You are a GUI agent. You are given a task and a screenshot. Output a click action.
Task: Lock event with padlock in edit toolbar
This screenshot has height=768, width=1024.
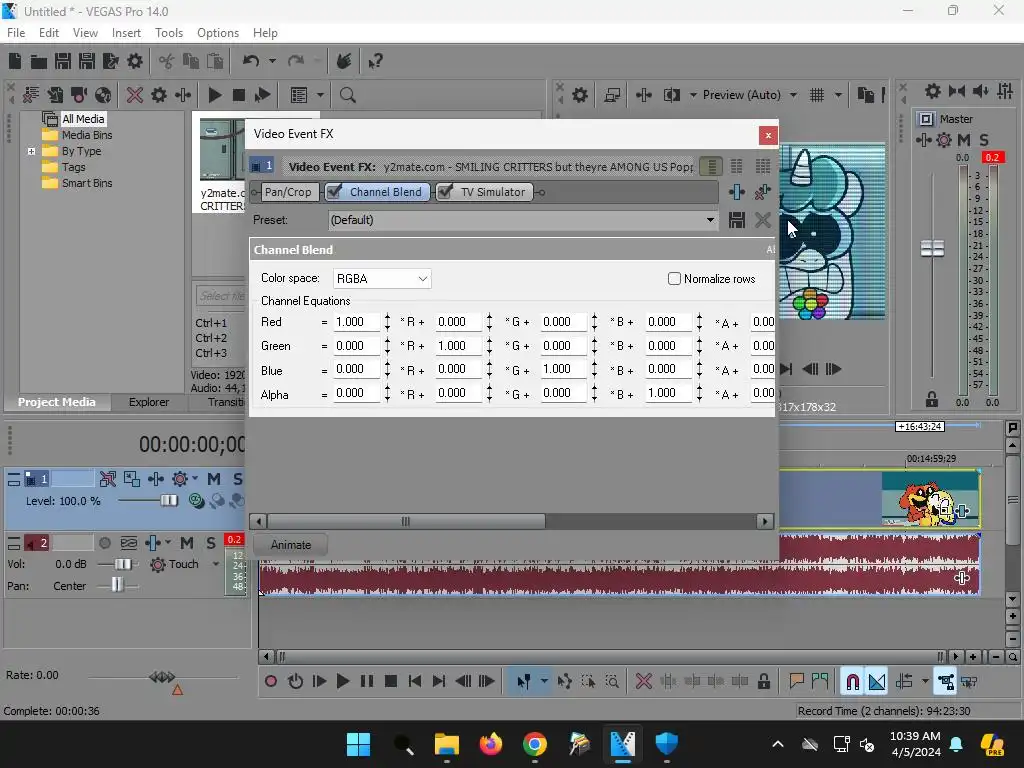coord(763,682)
